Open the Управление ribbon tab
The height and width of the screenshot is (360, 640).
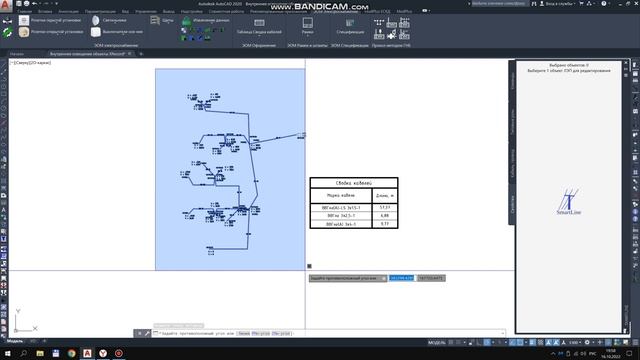tap(146, 11)
